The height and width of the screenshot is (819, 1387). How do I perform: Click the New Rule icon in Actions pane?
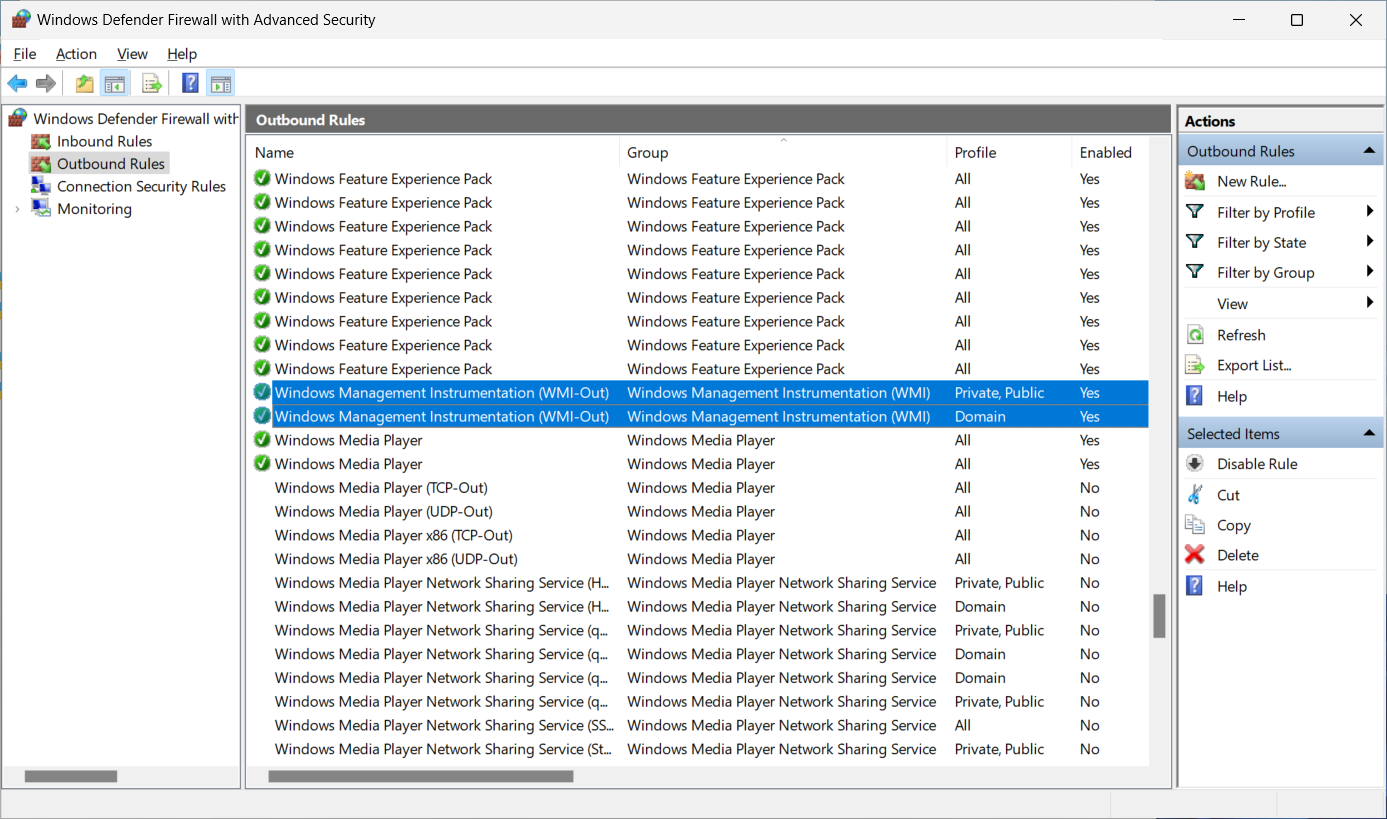pyautogui.click(x=1195, y=181)
